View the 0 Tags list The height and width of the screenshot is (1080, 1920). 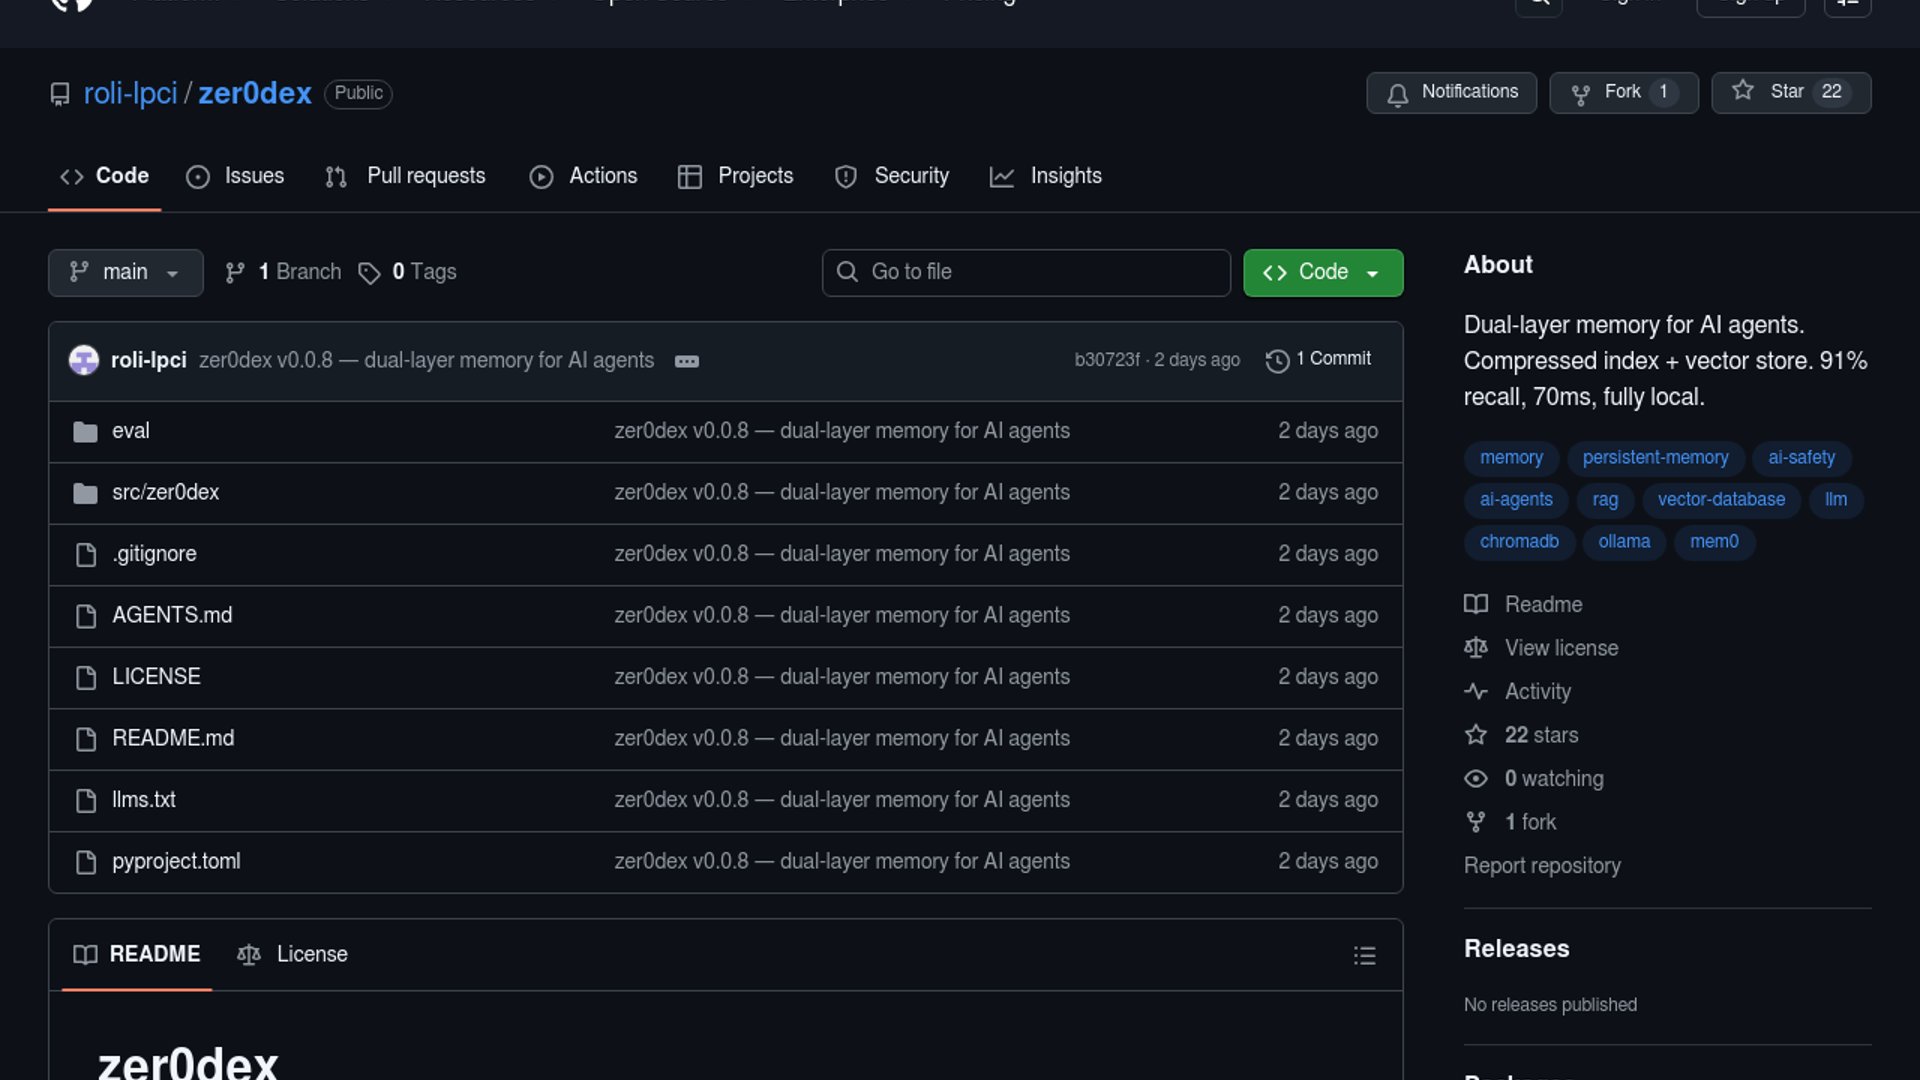(408, 272)
